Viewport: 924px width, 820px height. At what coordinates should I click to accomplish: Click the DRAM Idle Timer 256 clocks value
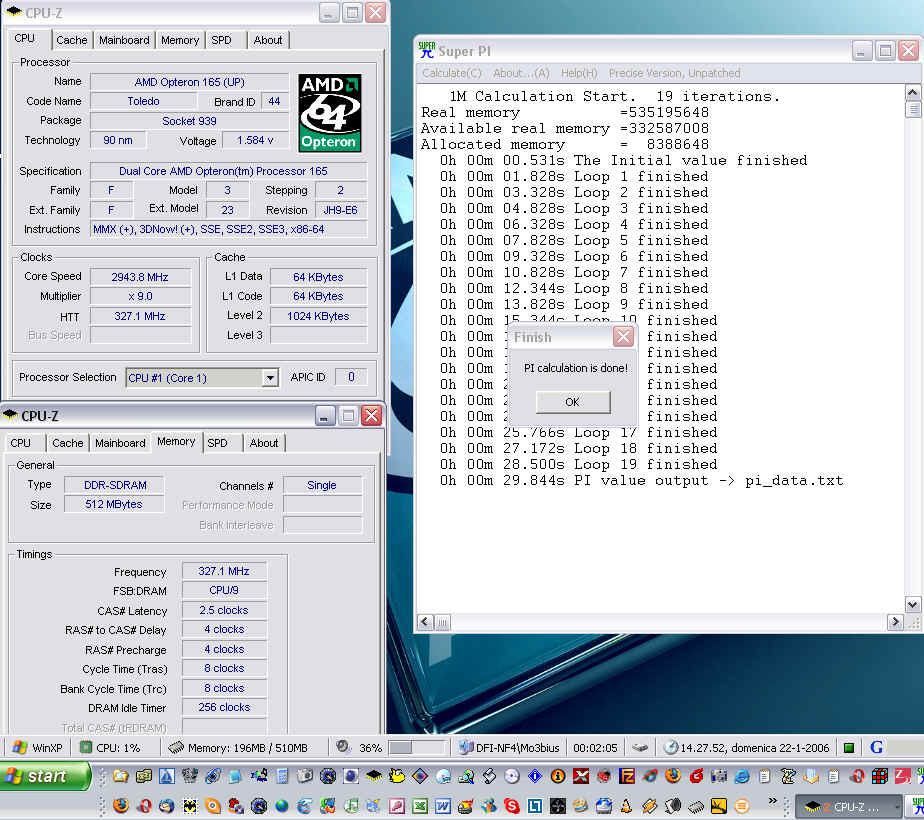(x=224, y=707)
